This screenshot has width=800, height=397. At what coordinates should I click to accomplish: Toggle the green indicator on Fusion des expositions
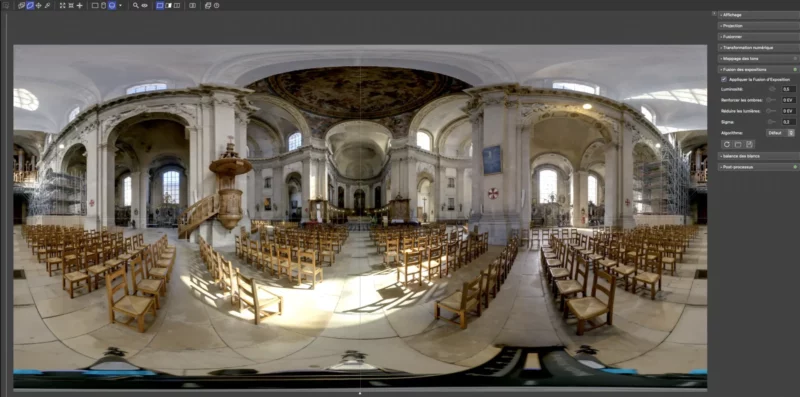point(795,69)
